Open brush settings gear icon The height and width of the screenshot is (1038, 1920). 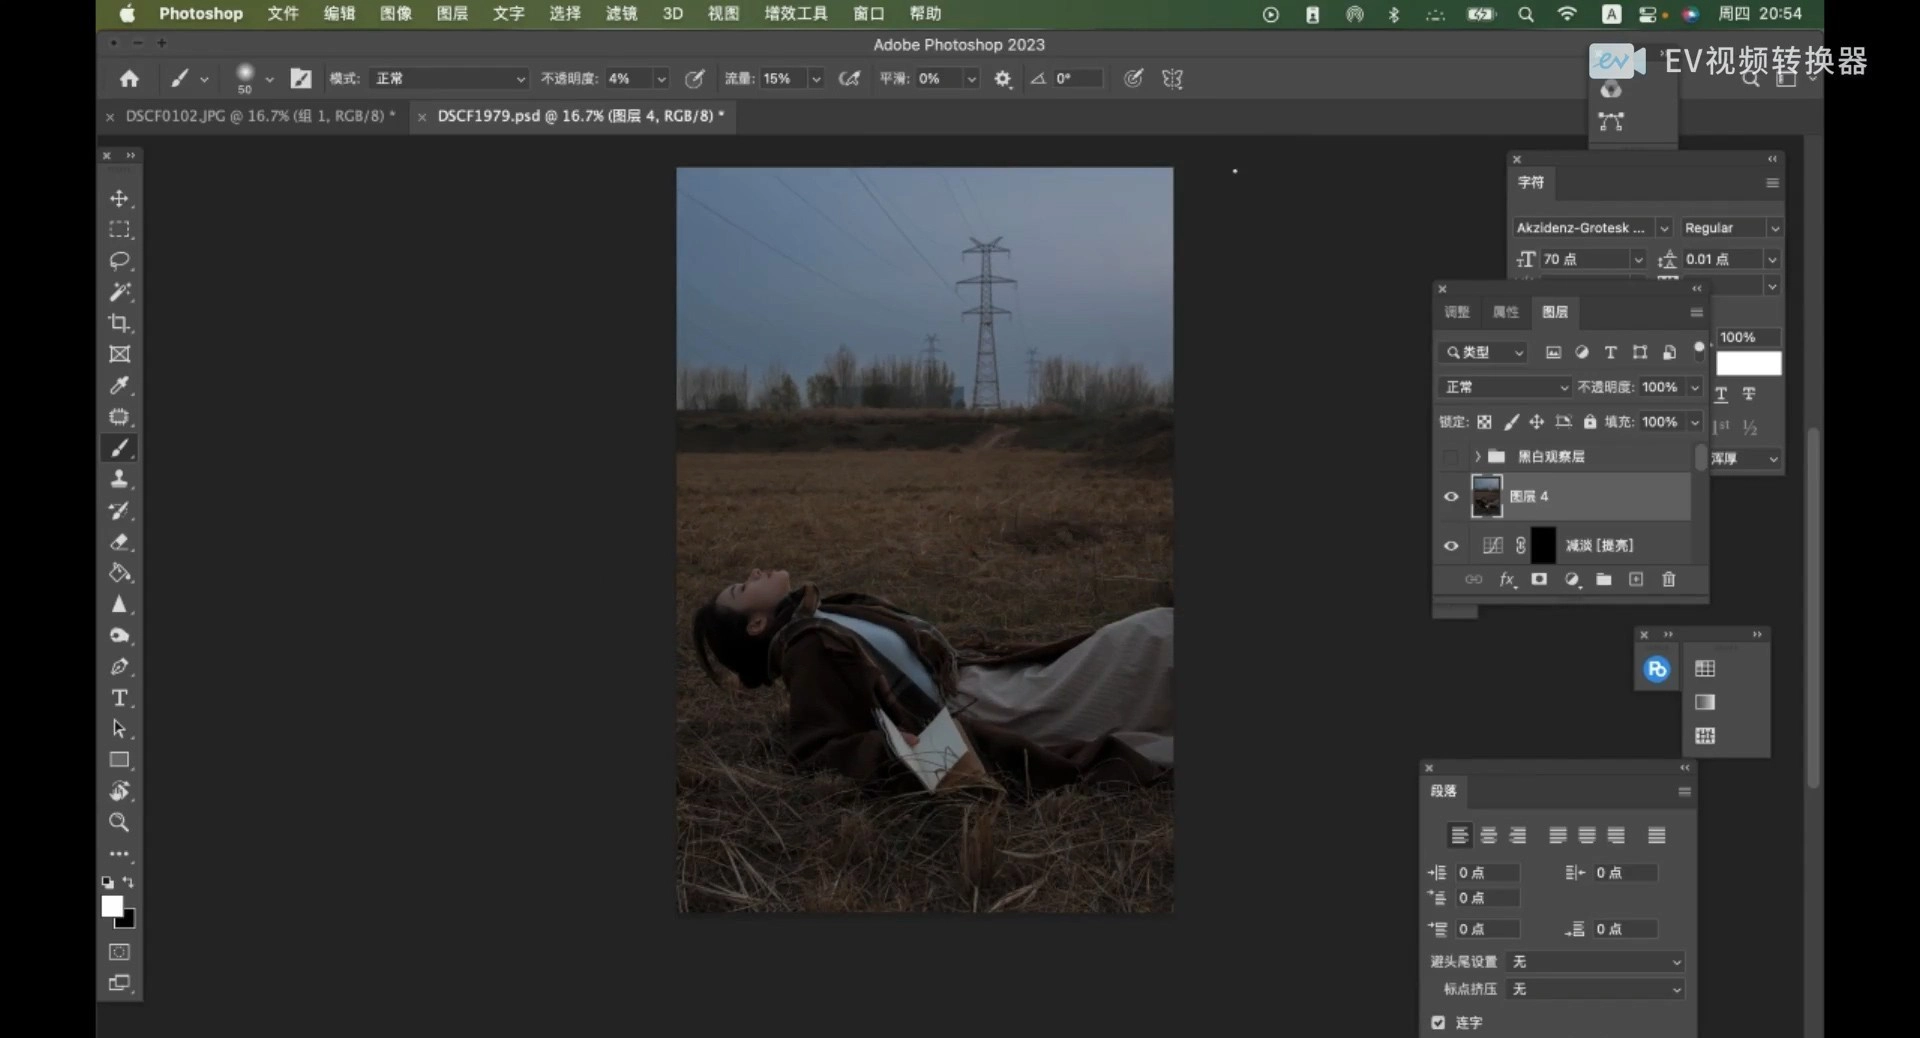point(1003,78)
